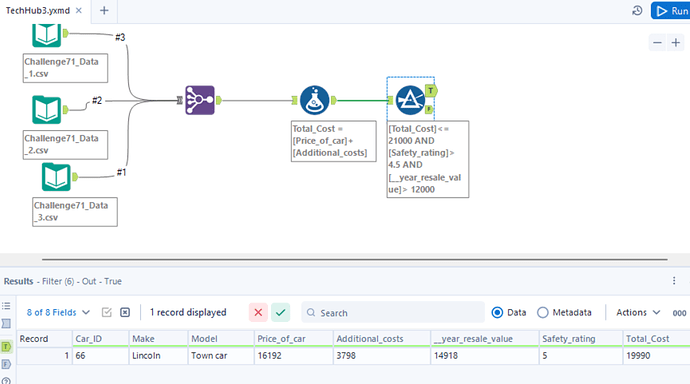Select the Challenge71_Data_1.csv Input Data tool

[x=46, y=35]
